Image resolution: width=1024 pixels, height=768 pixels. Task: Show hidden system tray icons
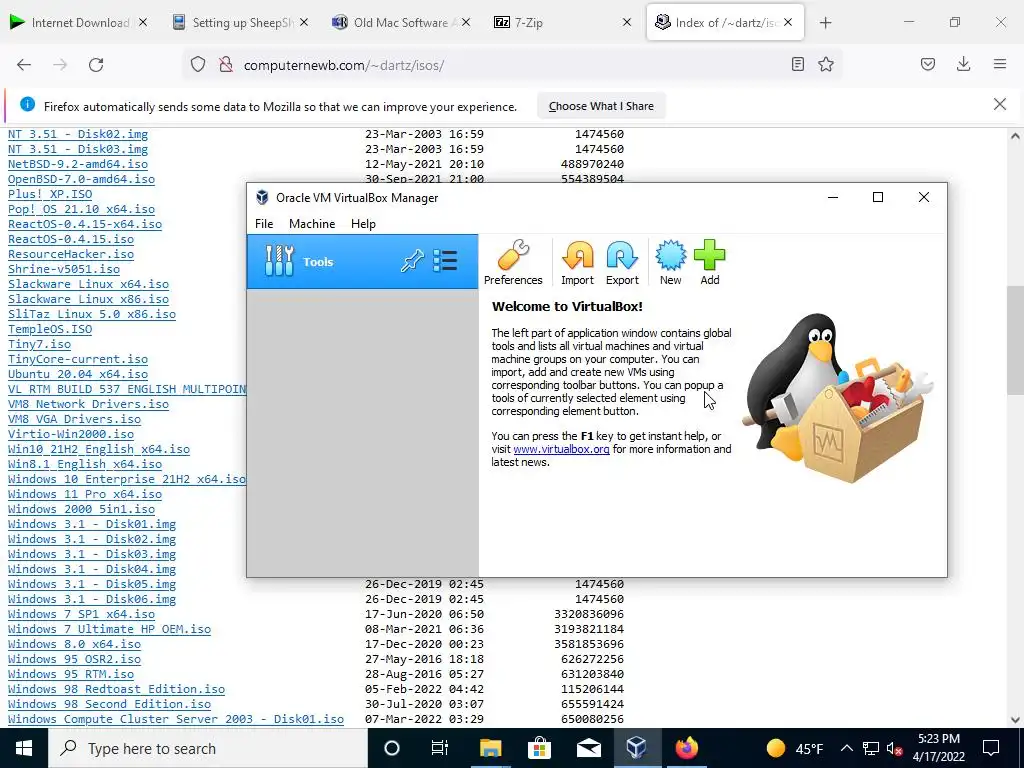(x=846, y=748)
